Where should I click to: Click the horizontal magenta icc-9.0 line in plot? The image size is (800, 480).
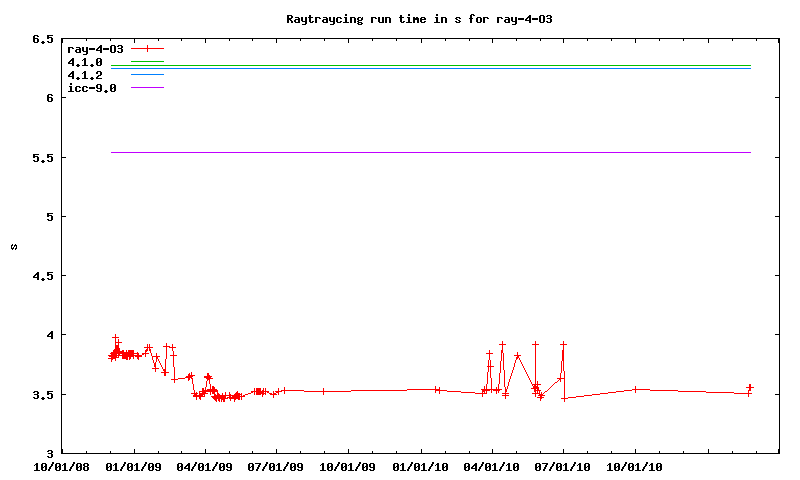(x=430, y=152)
